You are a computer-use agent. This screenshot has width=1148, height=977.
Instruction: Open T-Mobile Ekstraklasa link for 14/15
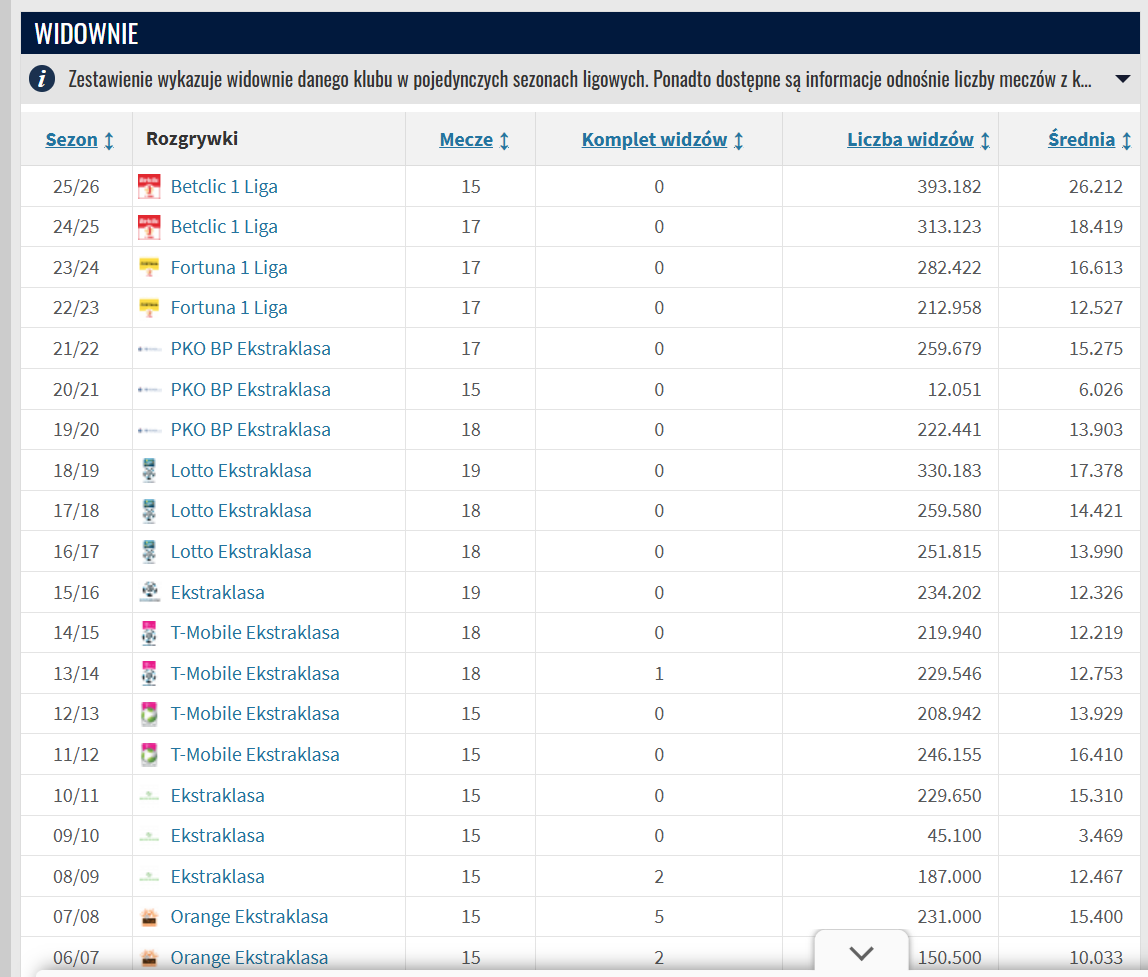[x=255, y=633]
